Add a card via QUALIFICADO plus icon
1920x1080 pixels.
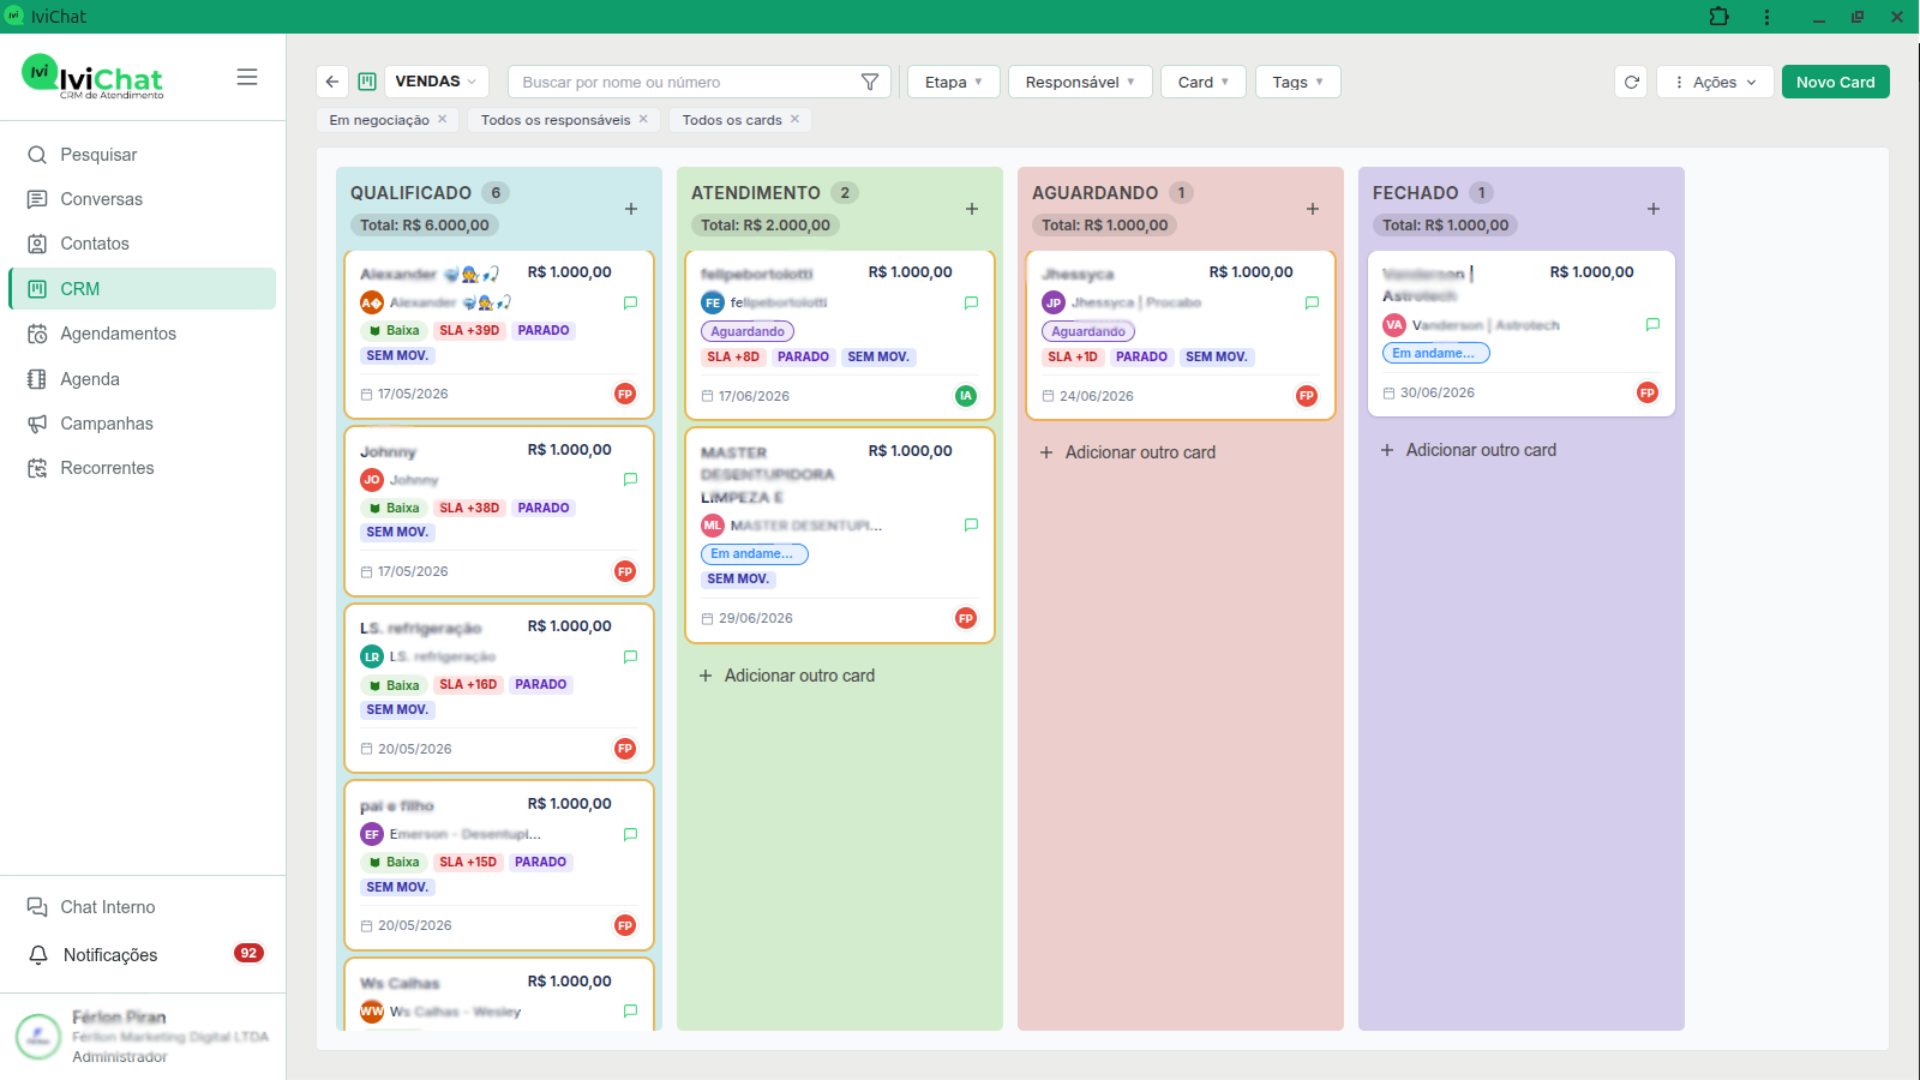point(631,209)
